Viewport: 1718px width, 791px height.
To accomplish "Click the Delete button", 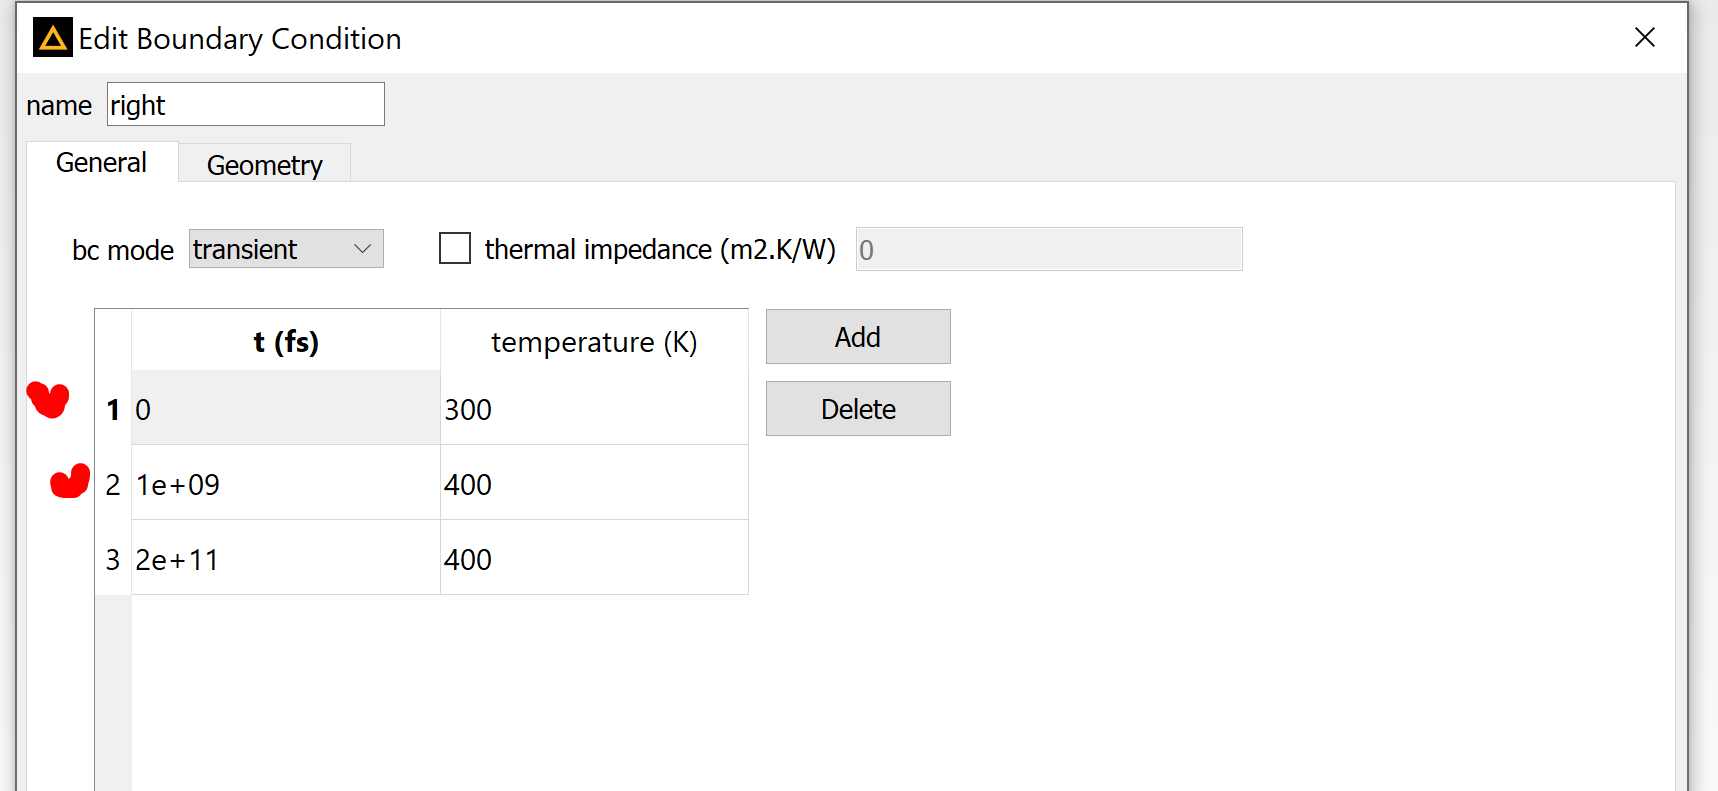I will (x=858, y=409).
